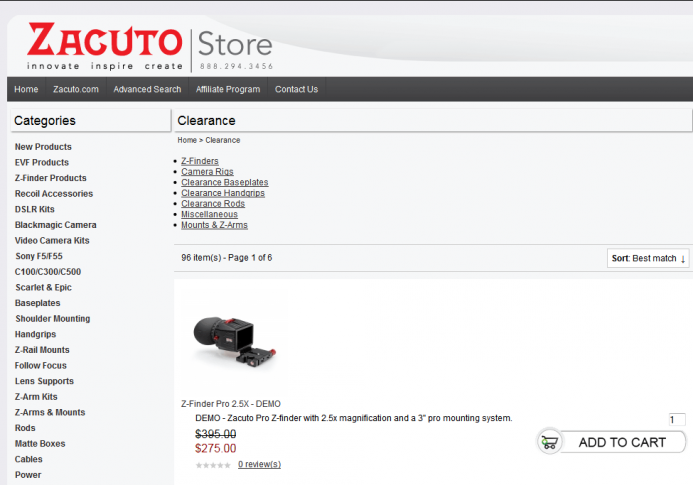Select New Products category
The image size is (693, 485).
43,147
